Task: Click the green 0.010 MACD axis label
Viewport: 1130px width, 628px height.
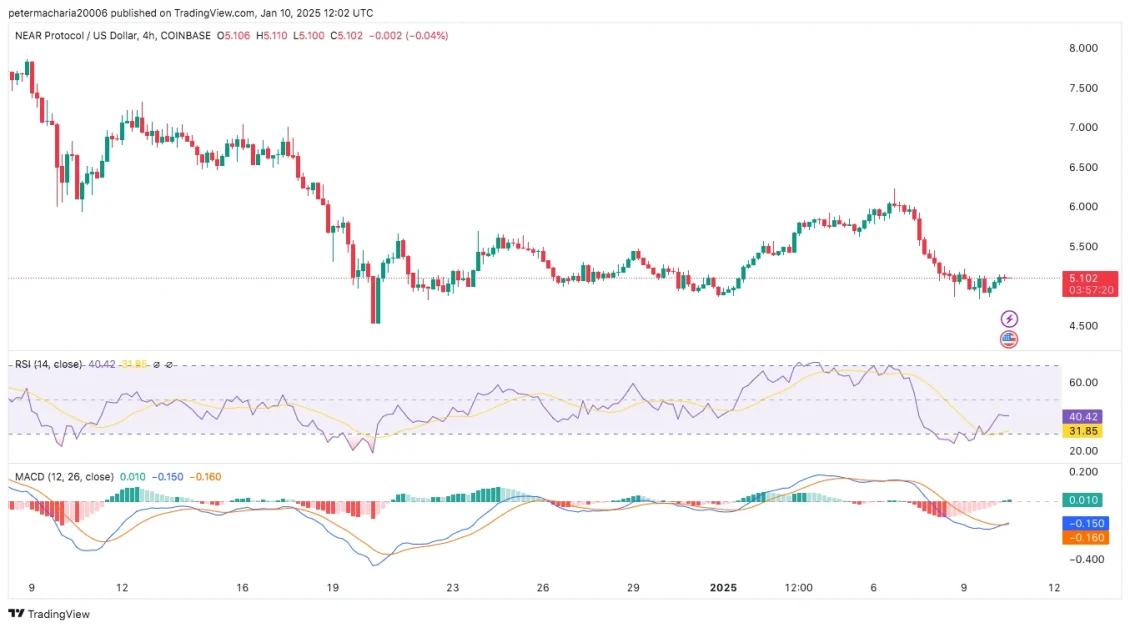Action: click(x=1082, y=500)
